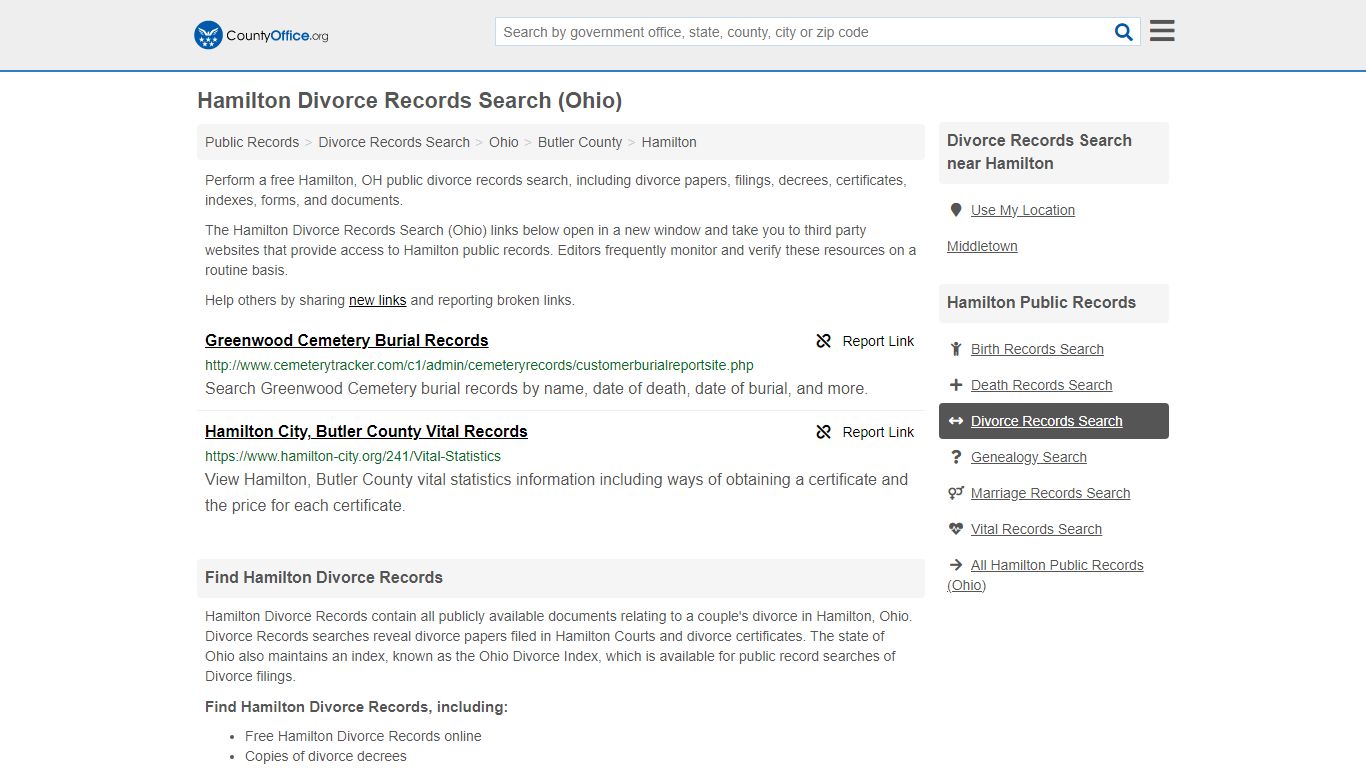The image size is (1366, 768).
Task: Click the page heading Hamilton Divorce Records Search
Action: [410, 100]
